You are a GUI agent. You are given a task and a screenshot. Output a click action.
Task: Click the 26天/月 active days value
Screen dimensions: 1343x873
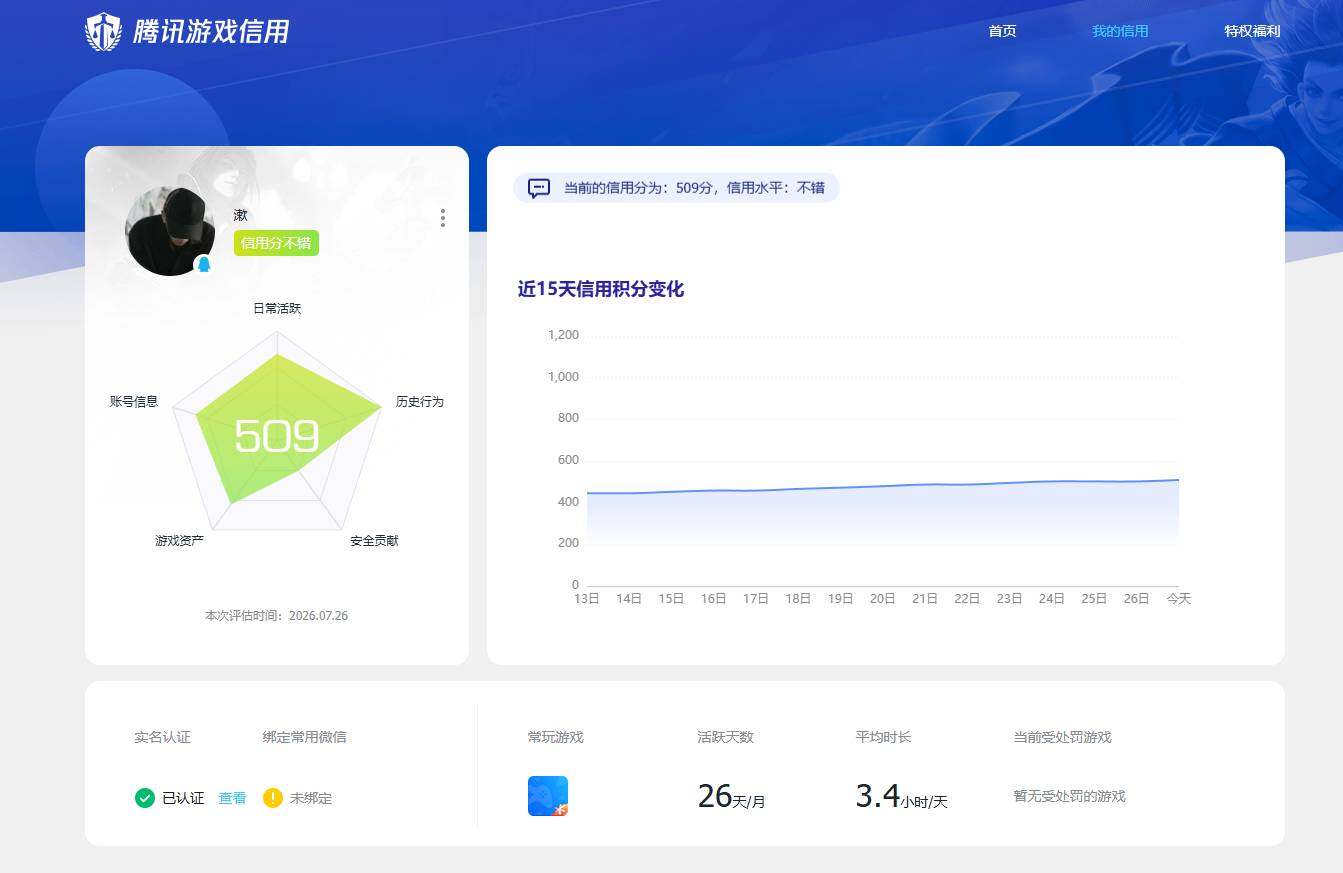[731, 796]
